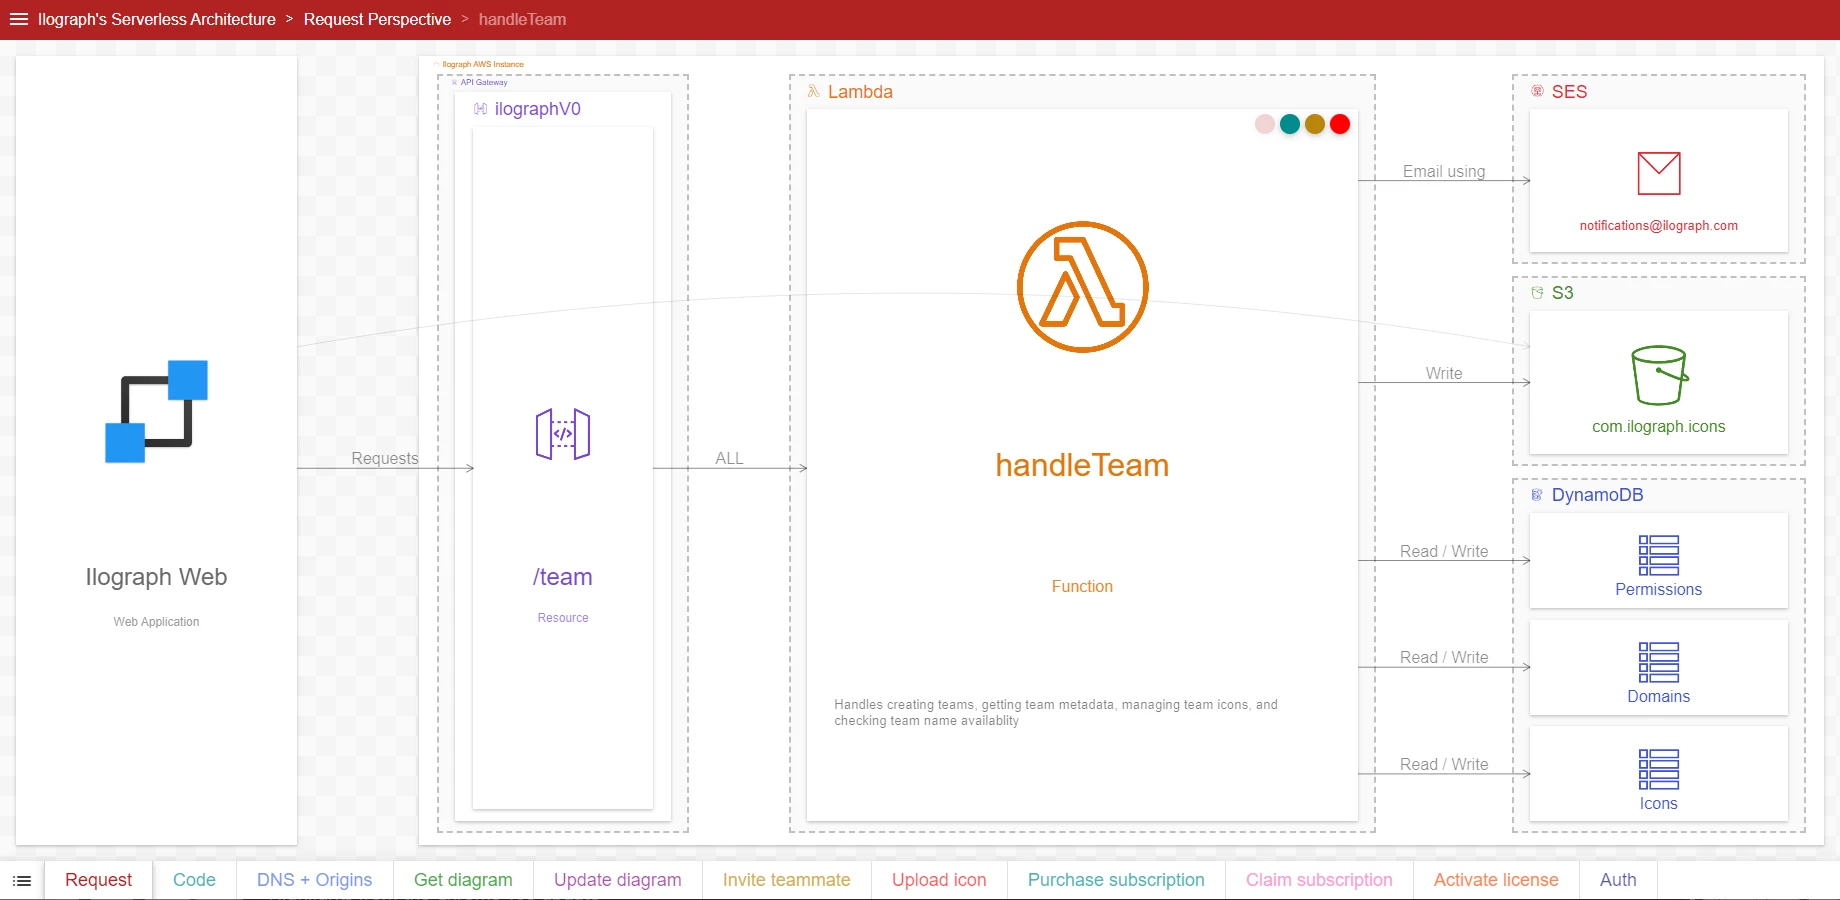Select the teal dot on handleTeam

pos(1290,124)
